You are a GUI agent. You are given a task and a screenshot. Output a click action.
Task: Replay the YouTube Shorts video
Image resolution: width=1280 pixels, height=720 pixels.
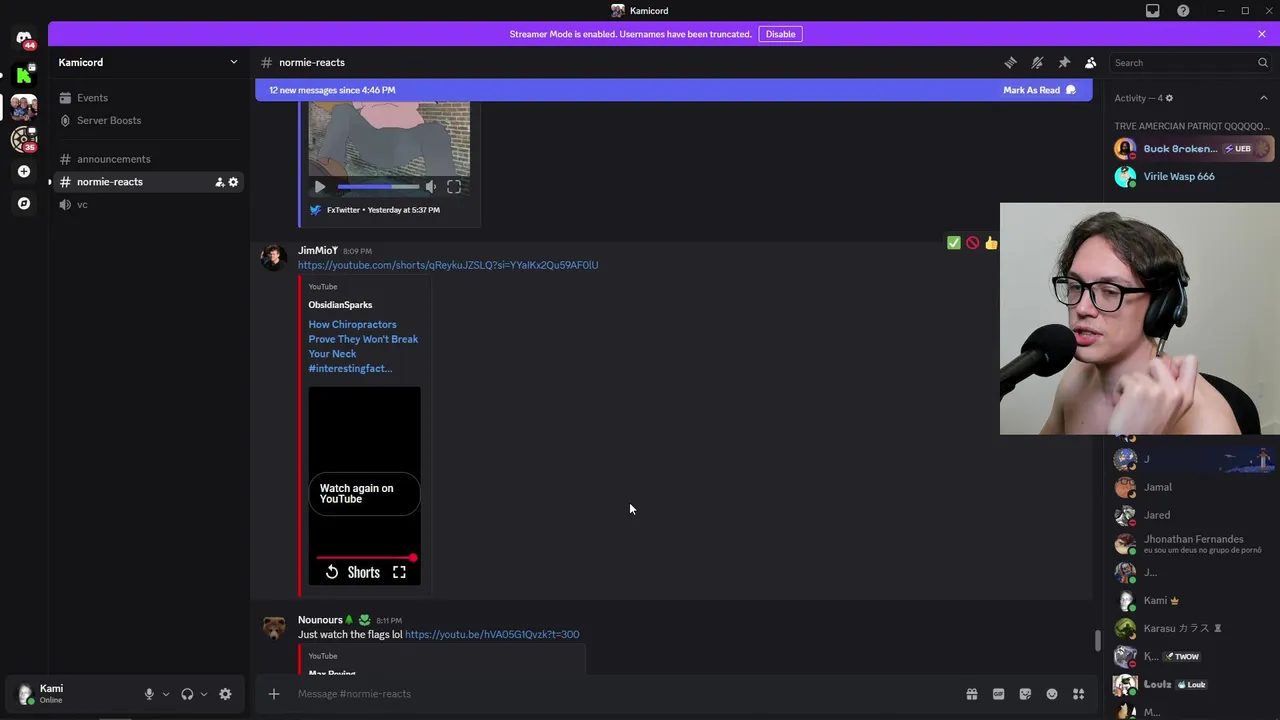coord(332,572)
